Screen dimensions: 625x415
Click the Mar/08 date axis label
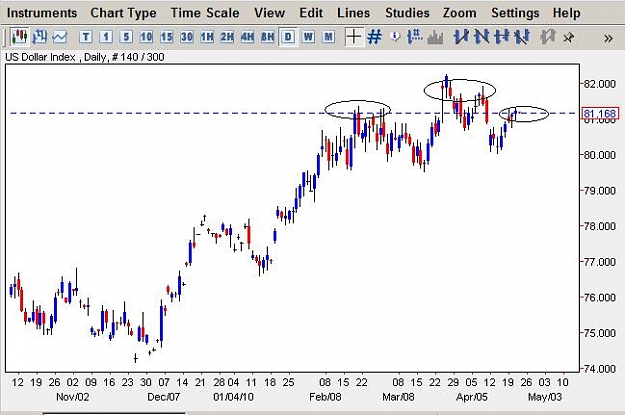pyautogui.click(x=398, y=397)
